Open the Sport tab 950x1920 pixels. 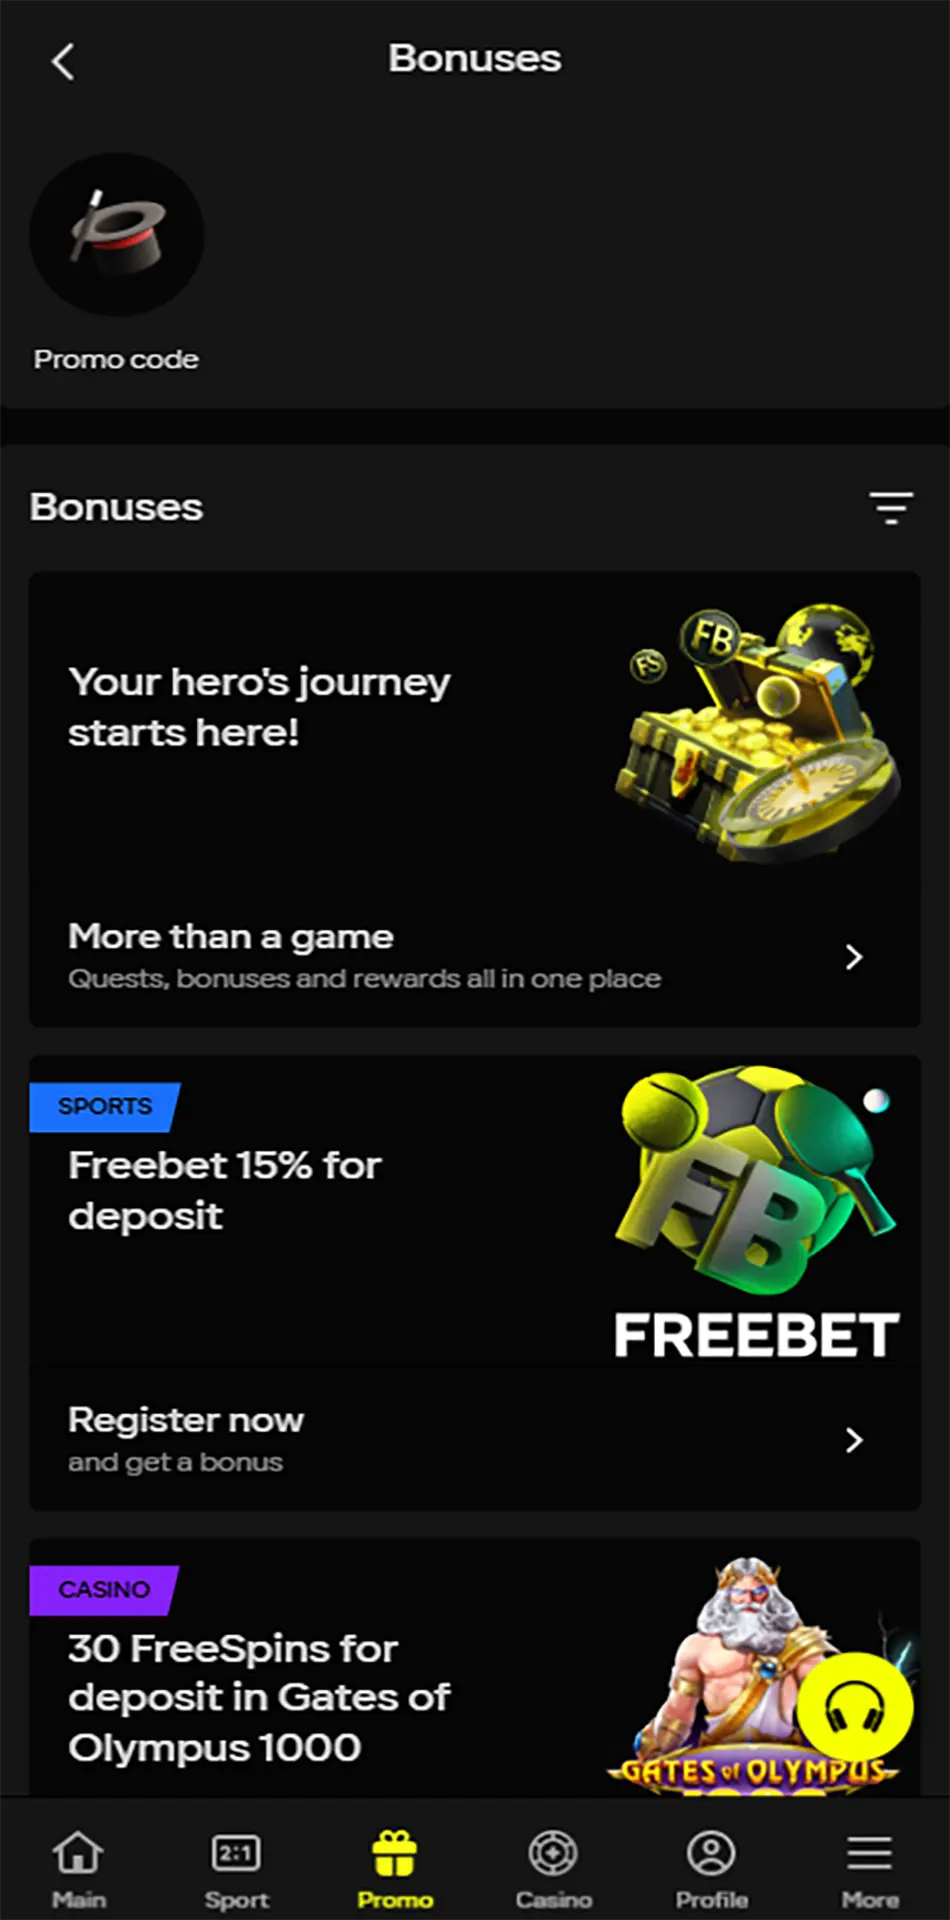point(237,1865)
